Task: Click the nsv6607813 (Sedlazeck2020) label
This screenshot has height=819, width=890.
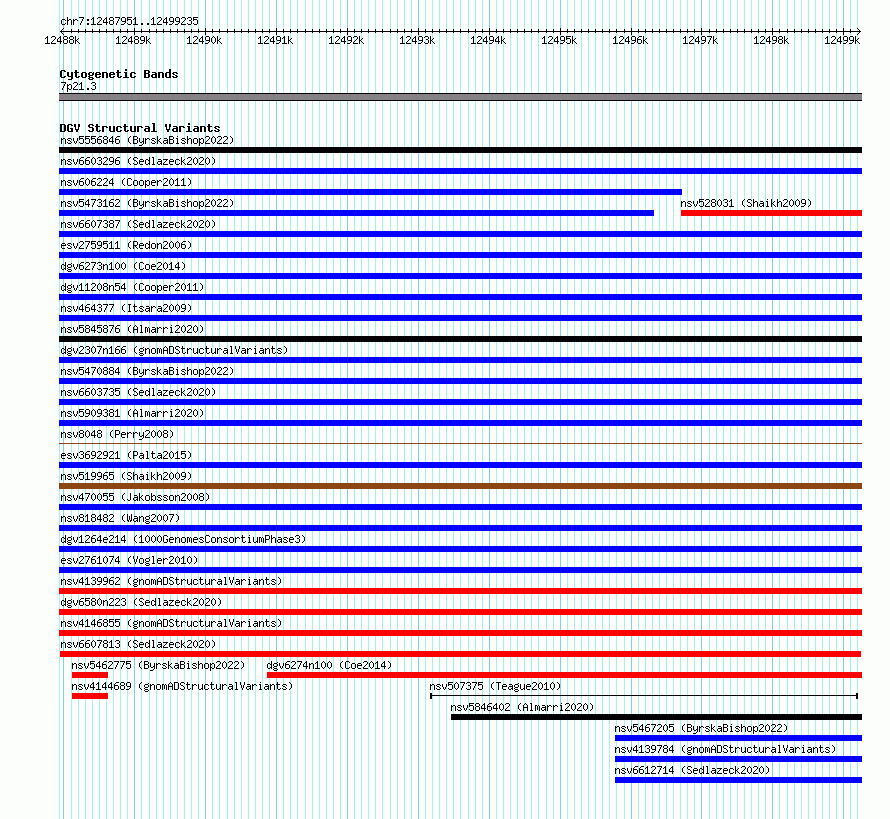Action: 138,644
